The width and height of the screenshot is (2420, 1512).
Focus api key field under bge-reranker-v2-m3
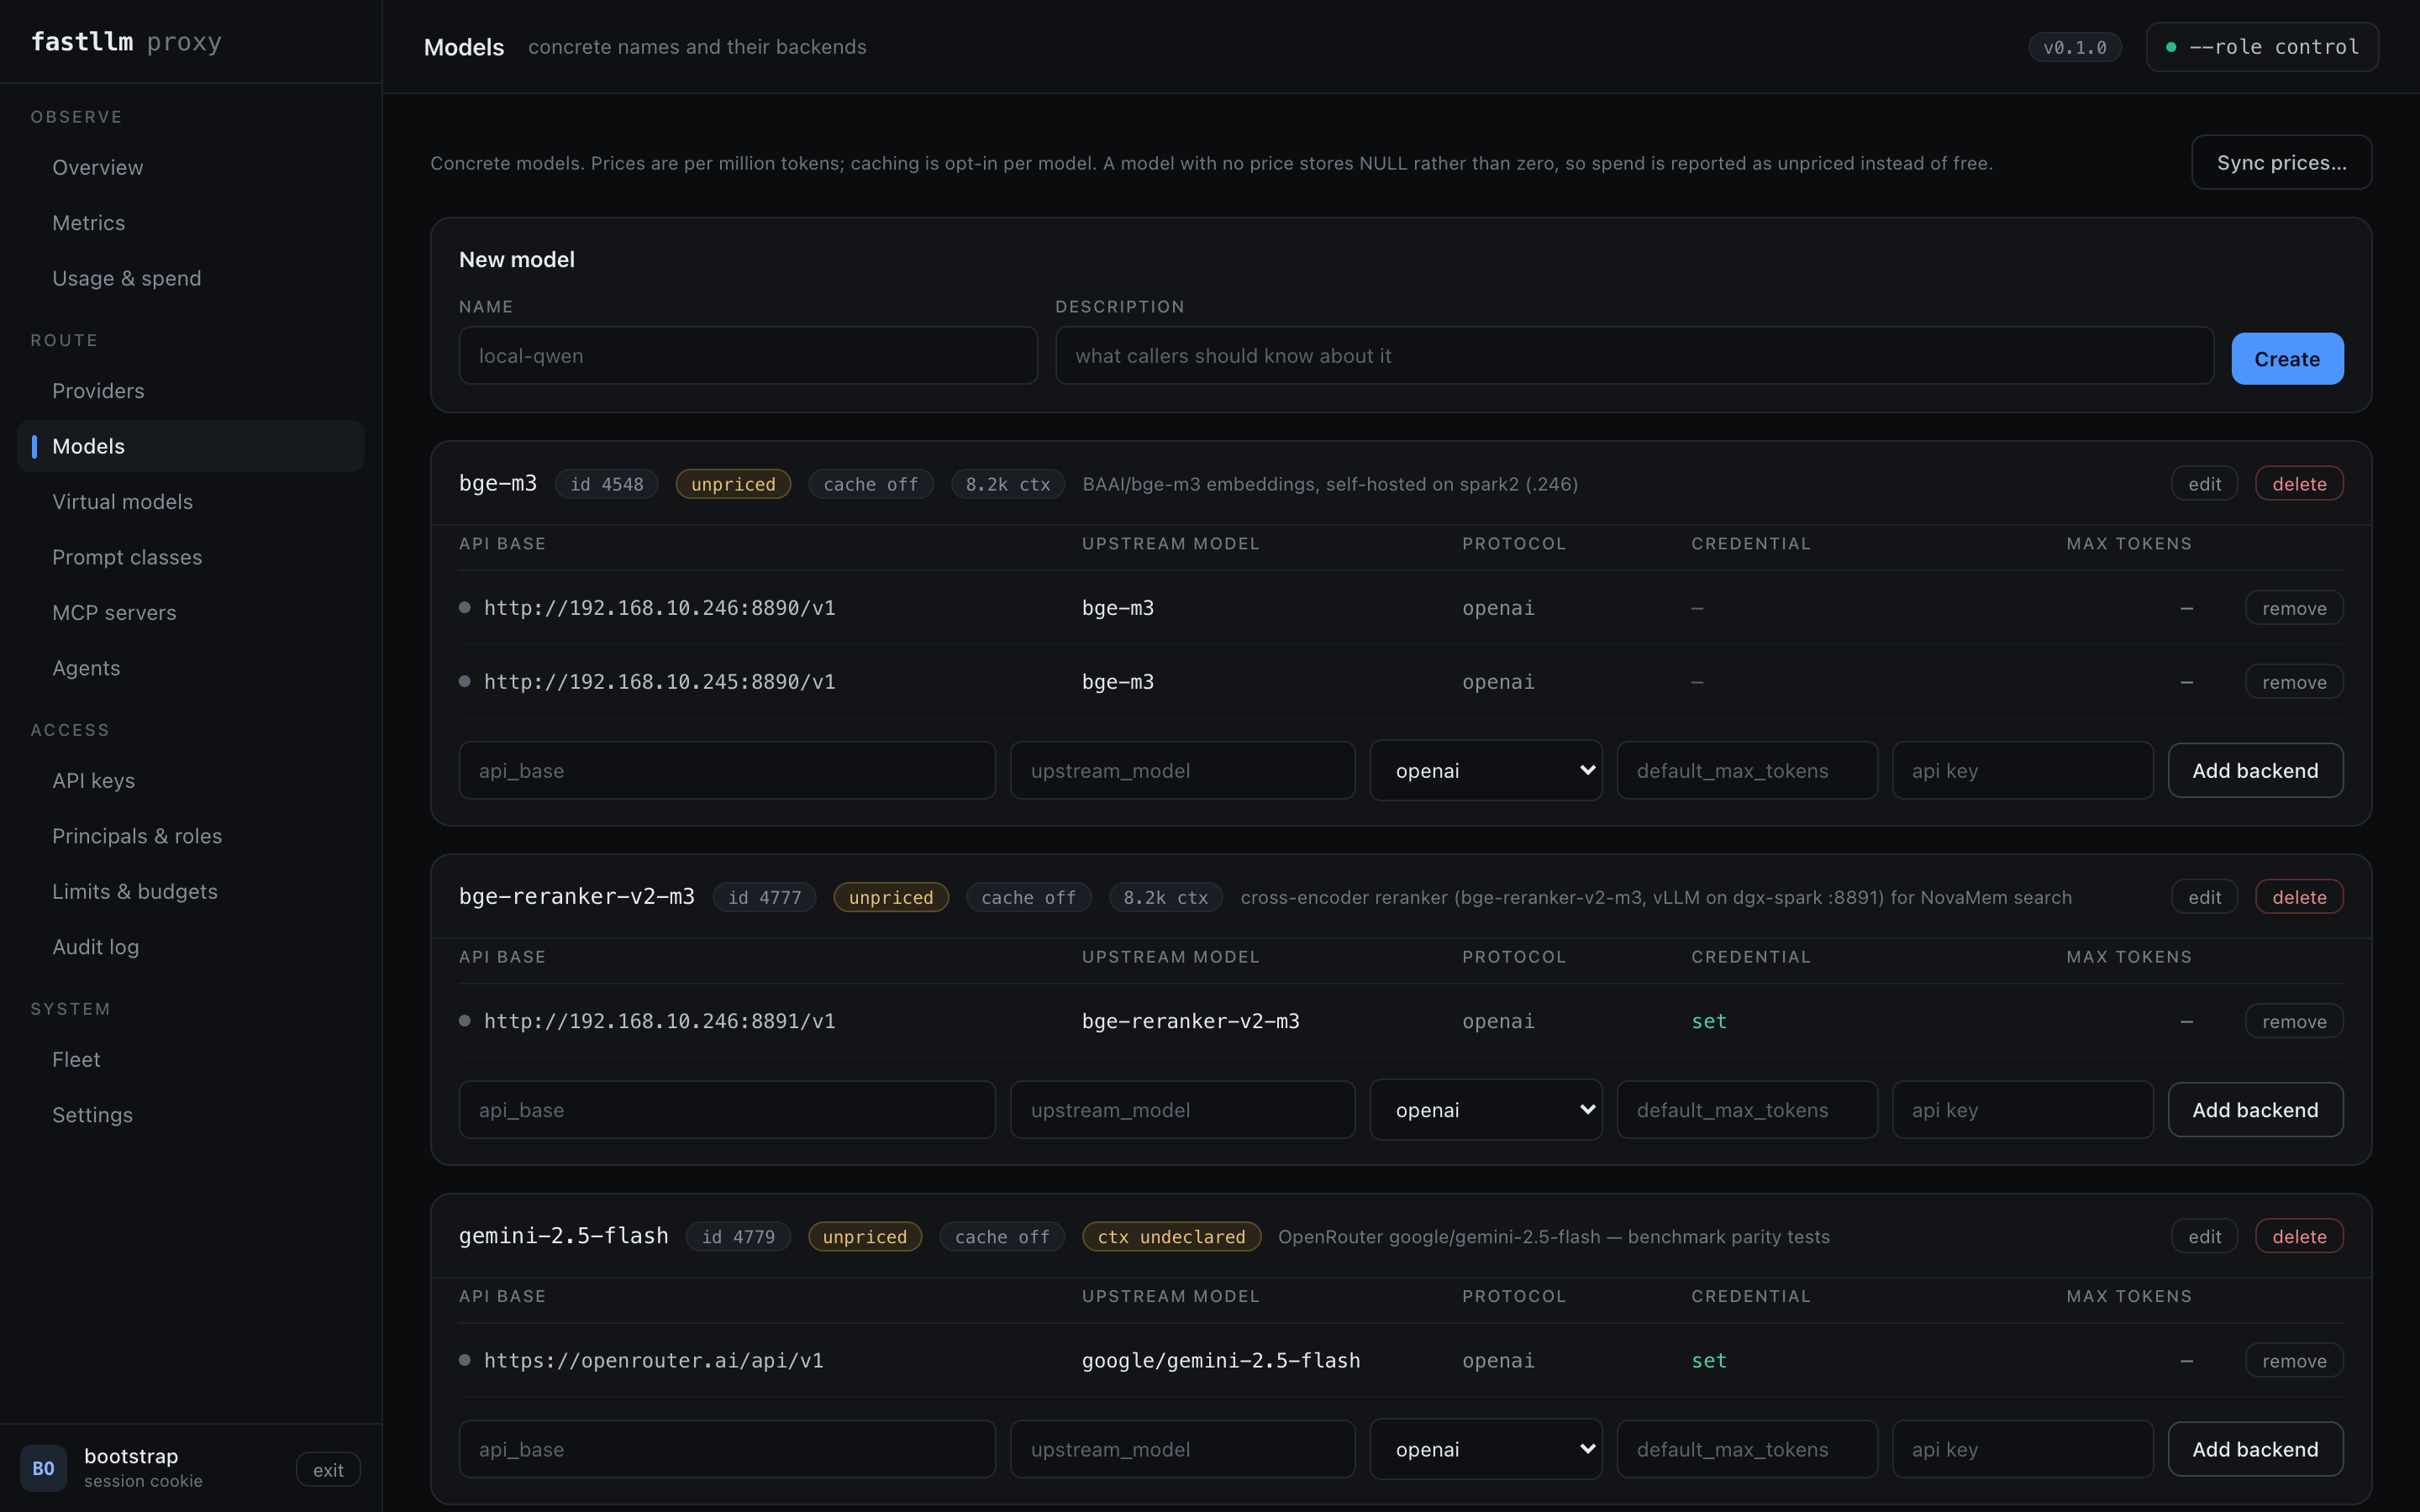pos(2022,1110)
